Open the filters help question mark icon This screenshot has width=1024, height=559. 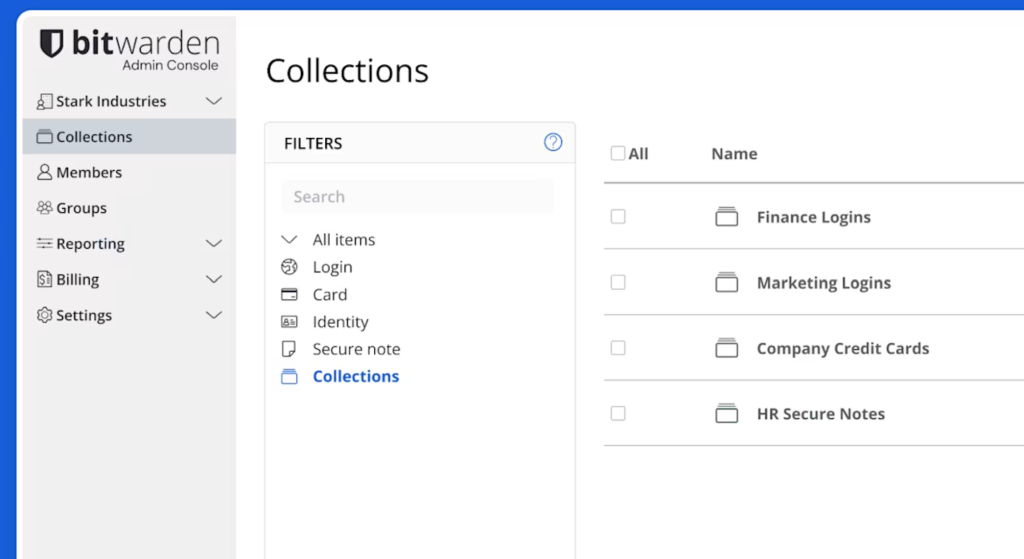click(553, 142)
